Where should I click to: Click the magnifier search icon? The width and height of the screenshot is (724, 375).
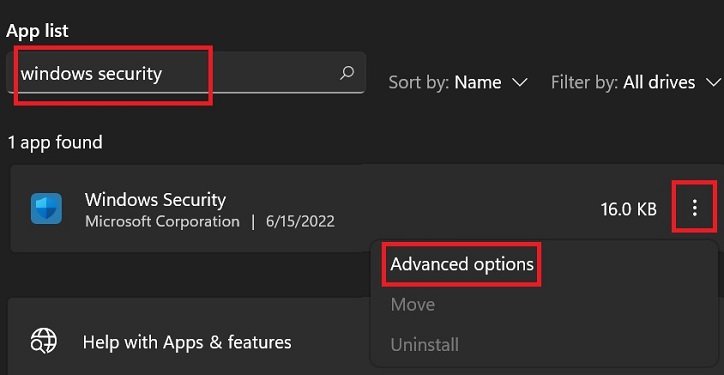[x=347, y=73]
